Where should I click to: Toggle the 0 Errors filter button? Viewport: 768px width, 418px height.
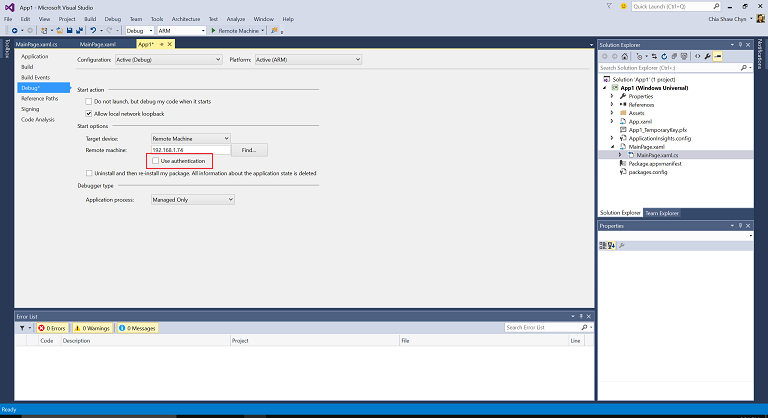click(52, 328)
